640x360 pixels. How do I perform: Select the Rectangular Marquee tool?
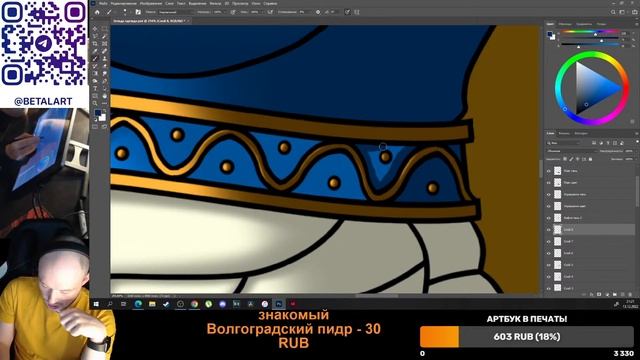point(104,29)
